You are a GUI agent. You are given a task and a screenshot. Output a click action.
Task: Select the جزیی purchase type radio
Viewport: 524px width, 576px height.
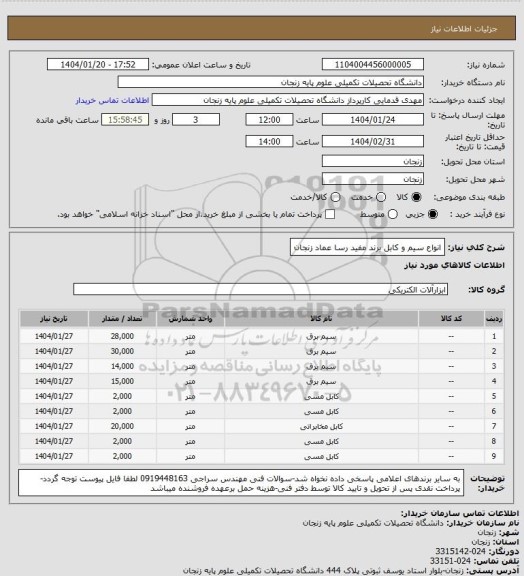(x=433, y=214)
